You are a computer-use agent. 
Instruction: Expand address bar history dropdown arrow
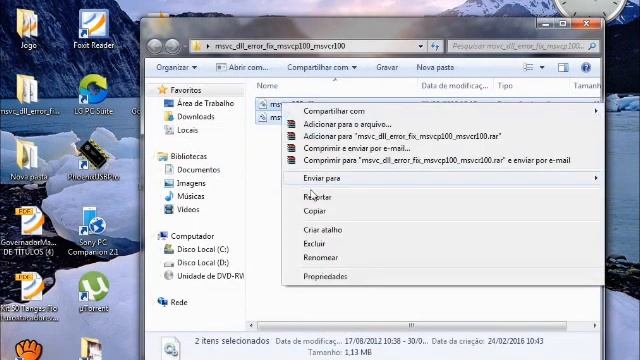click(420, 46)
